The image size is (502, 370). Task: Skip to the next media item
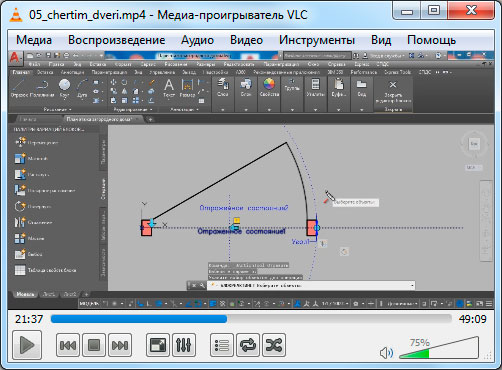pos(120,345)
